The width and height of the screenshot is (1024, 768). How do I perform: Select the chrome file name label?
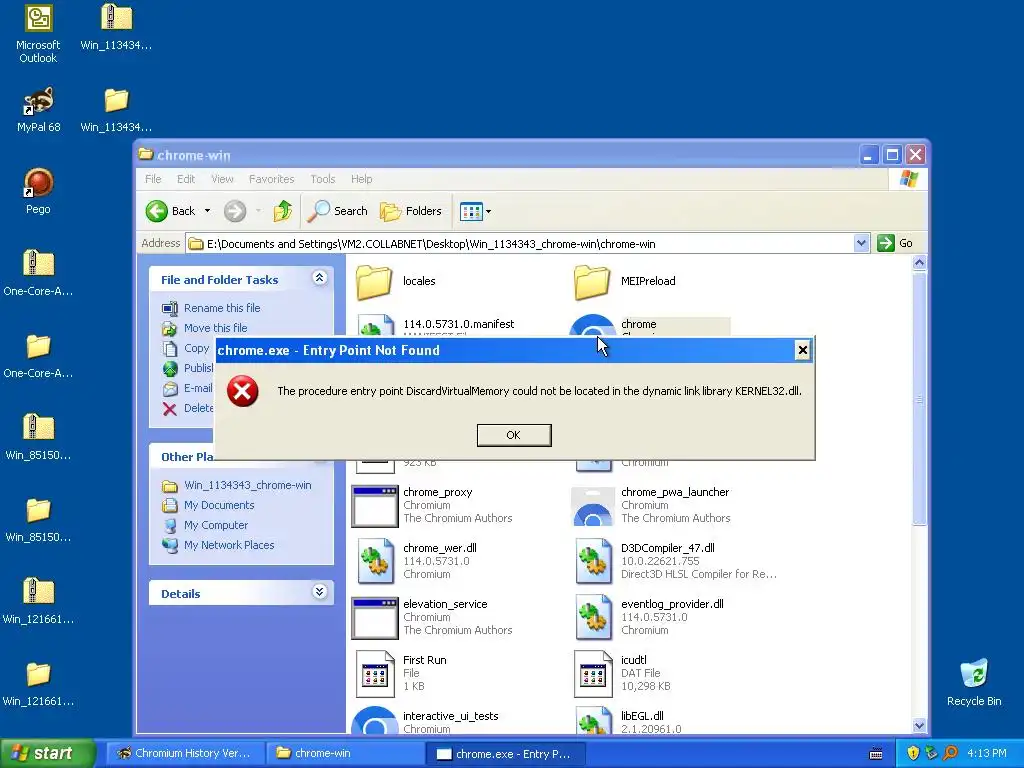639,324
